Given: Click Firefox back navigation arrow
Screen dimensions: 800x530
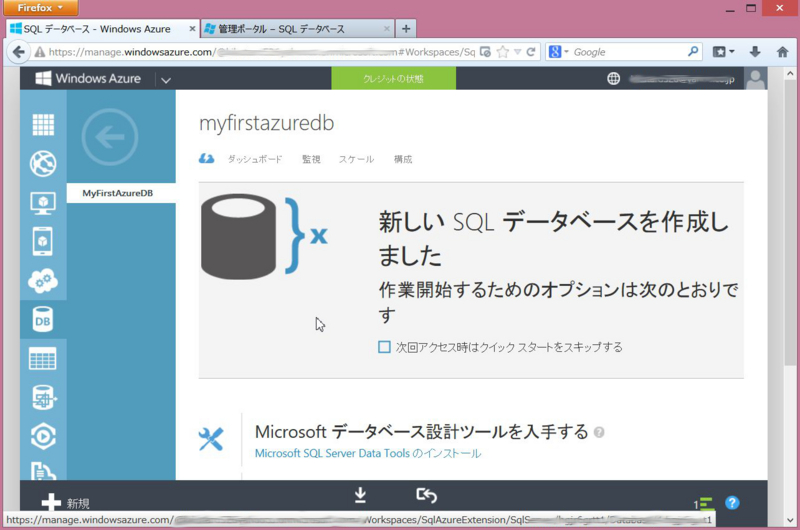Looking at the screenshot, I should (18, 52).
